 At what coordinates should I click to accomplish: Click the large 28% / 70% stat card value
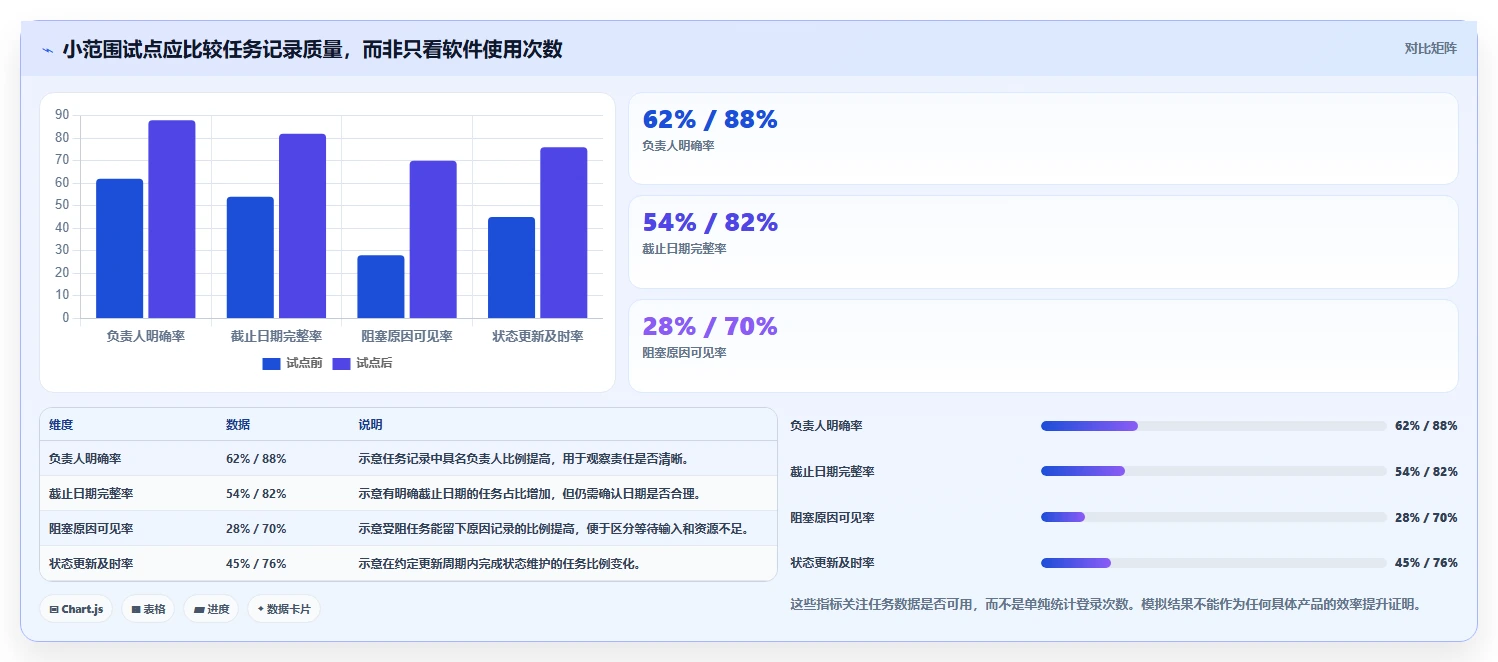click(x=710, y=326)
